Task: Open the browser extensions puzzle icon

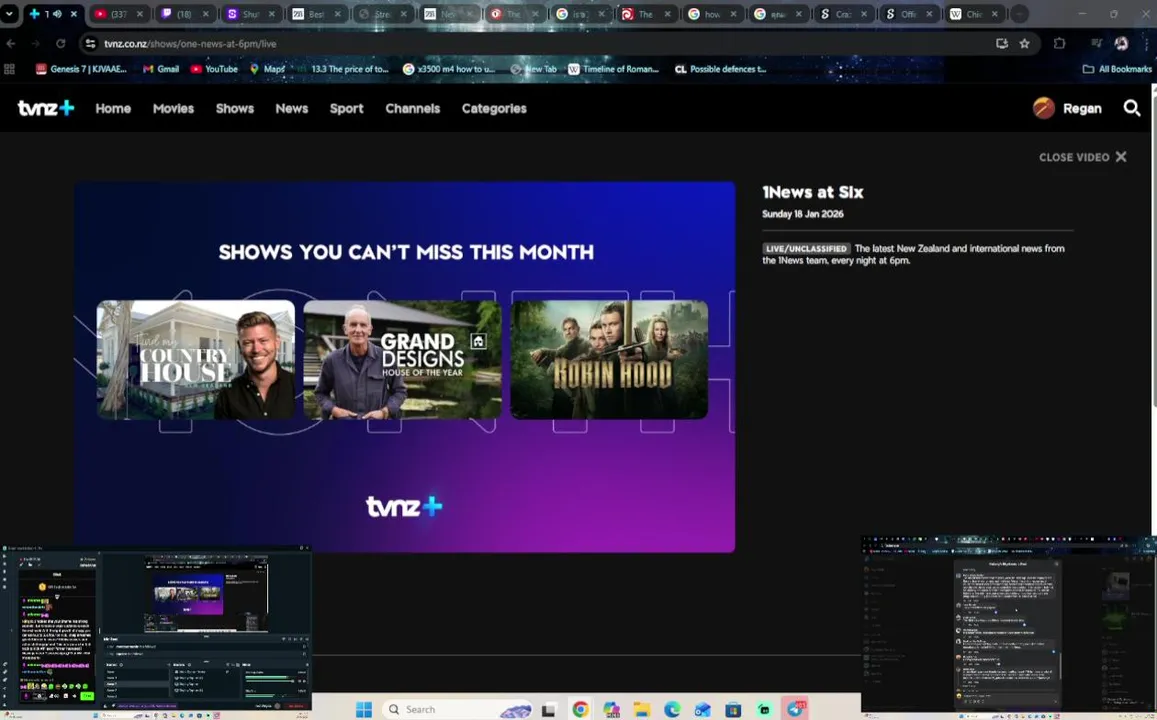Action: (x=1060, y=44)
